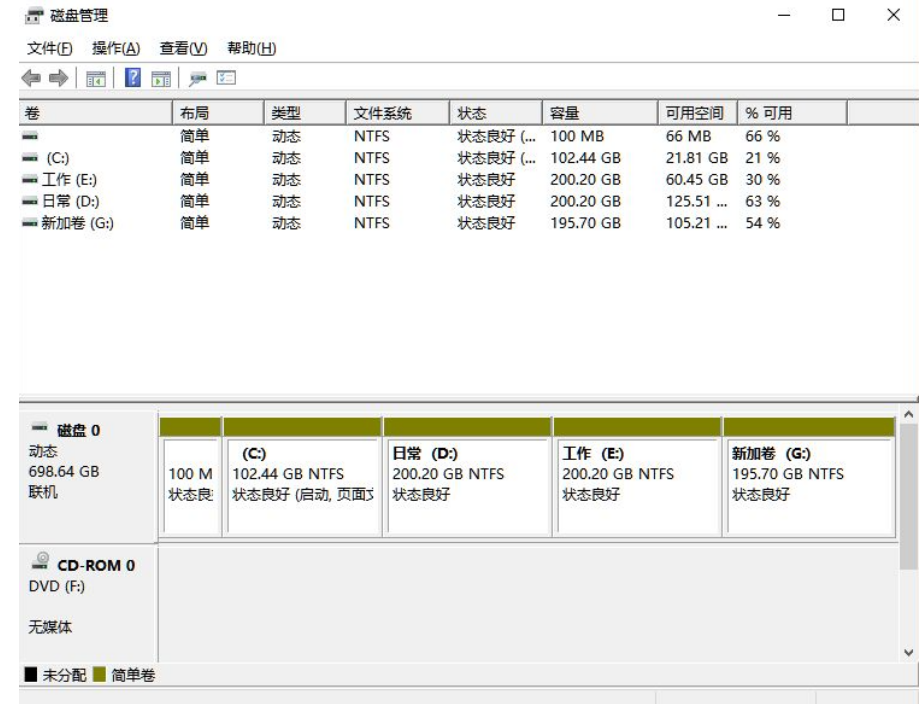The height and width of the screenshot is (704, 923).
Task: Select the 工作 (E:) partition in disk map
Action: (x=636, y=474)
